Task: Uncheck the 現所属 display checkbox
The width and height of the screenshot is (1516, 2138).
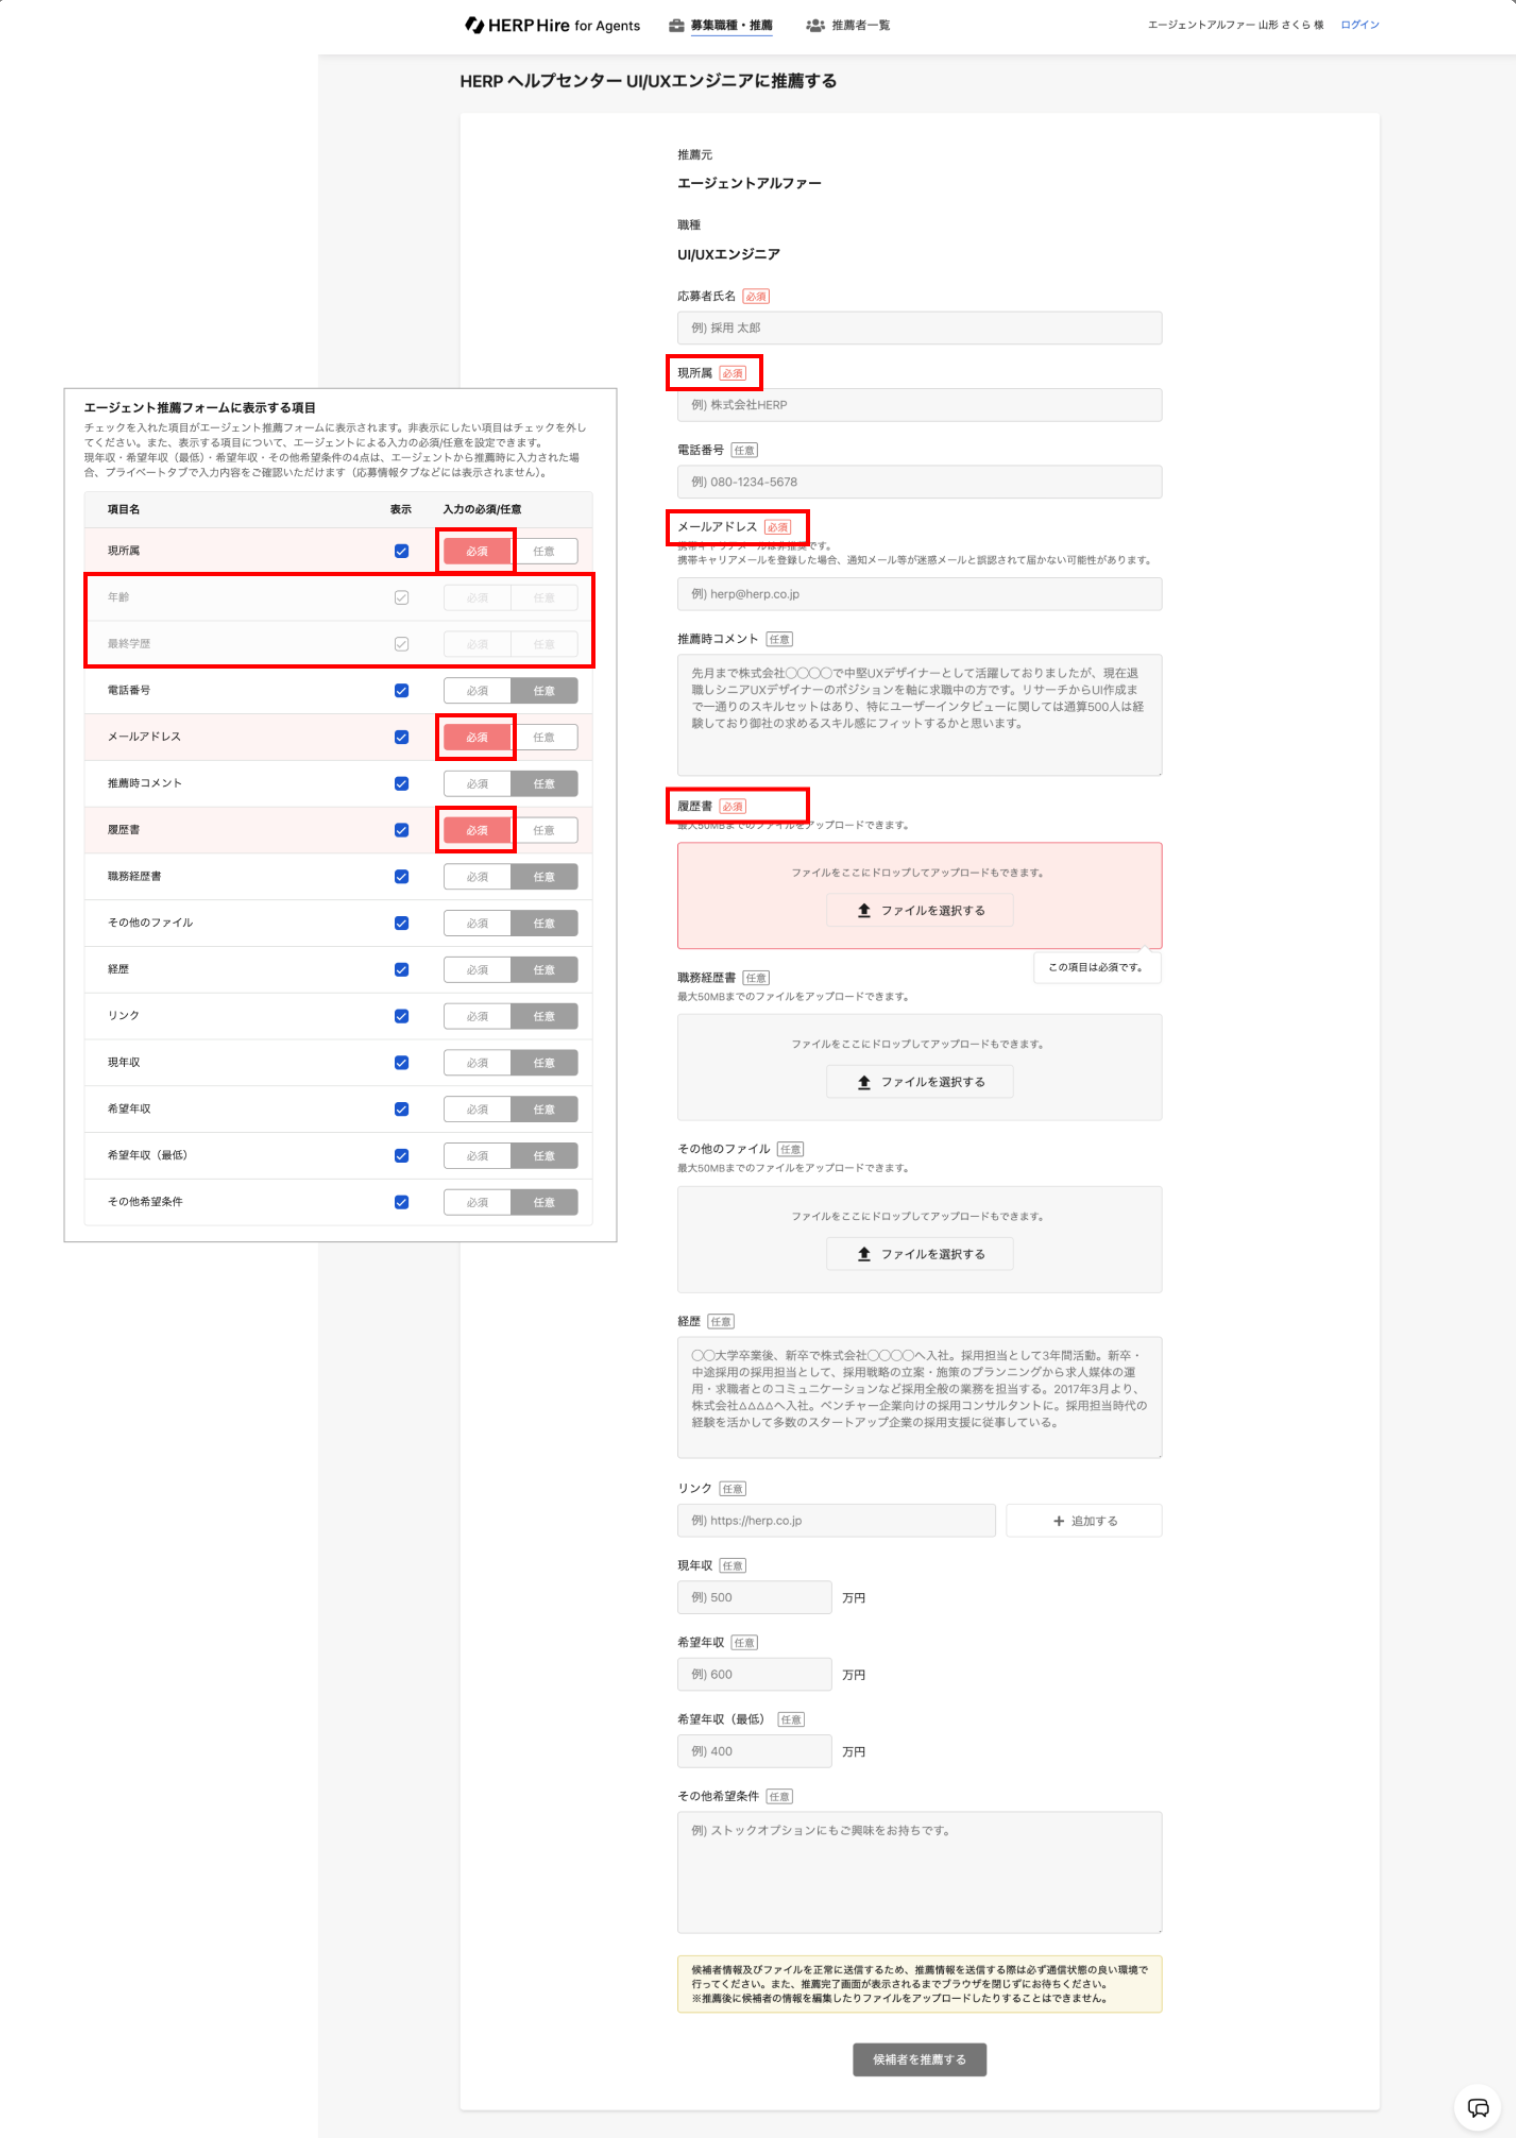Action: point(401,551)
